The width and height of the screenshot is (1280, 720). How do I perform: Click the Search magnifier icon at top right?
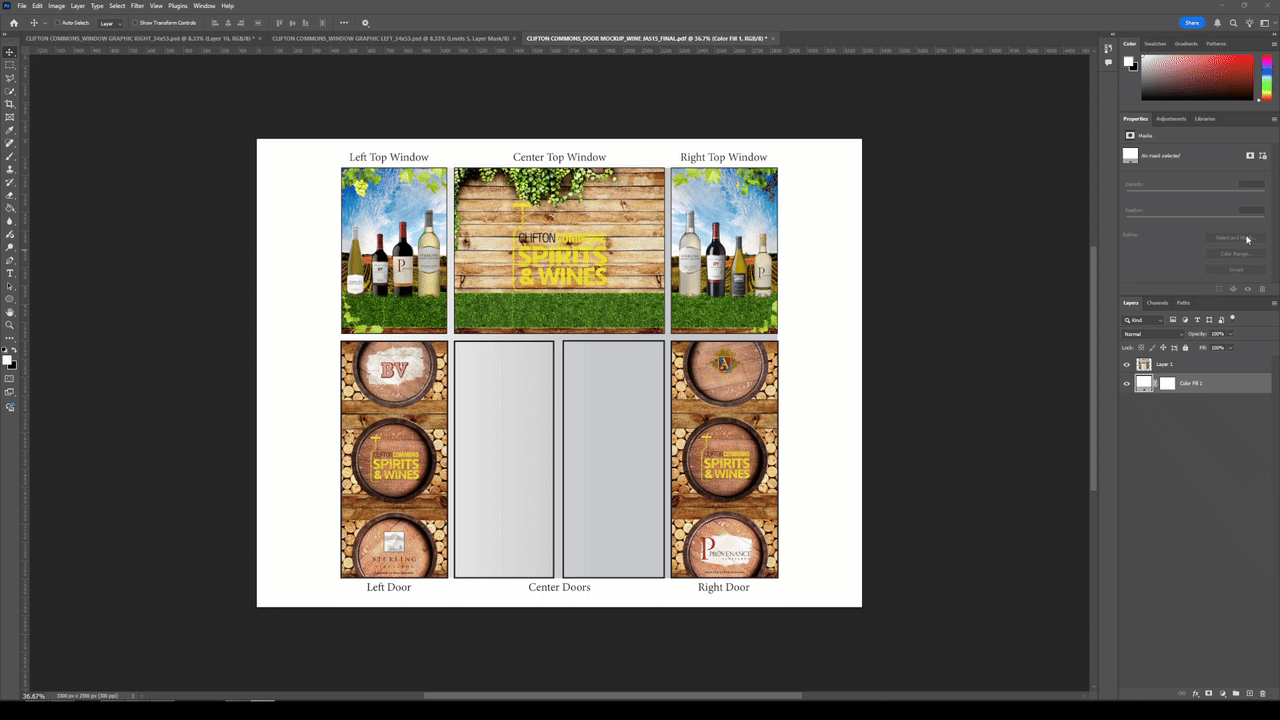pos(1234,23)
